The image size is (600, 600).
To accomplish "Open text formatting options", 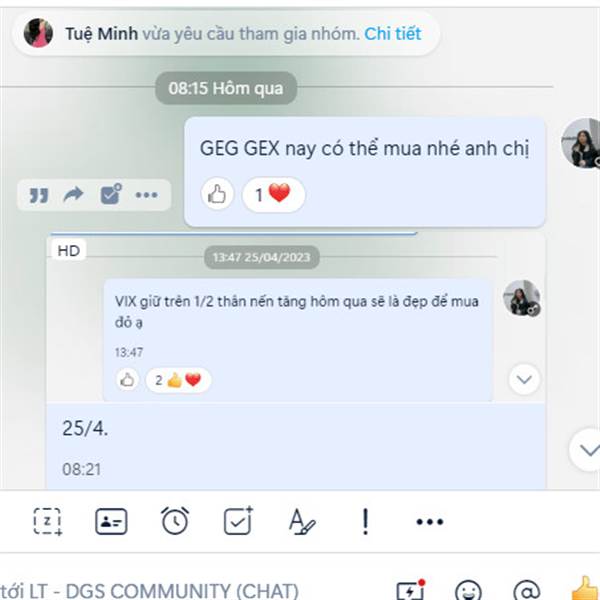I will (x=302, y=521).
